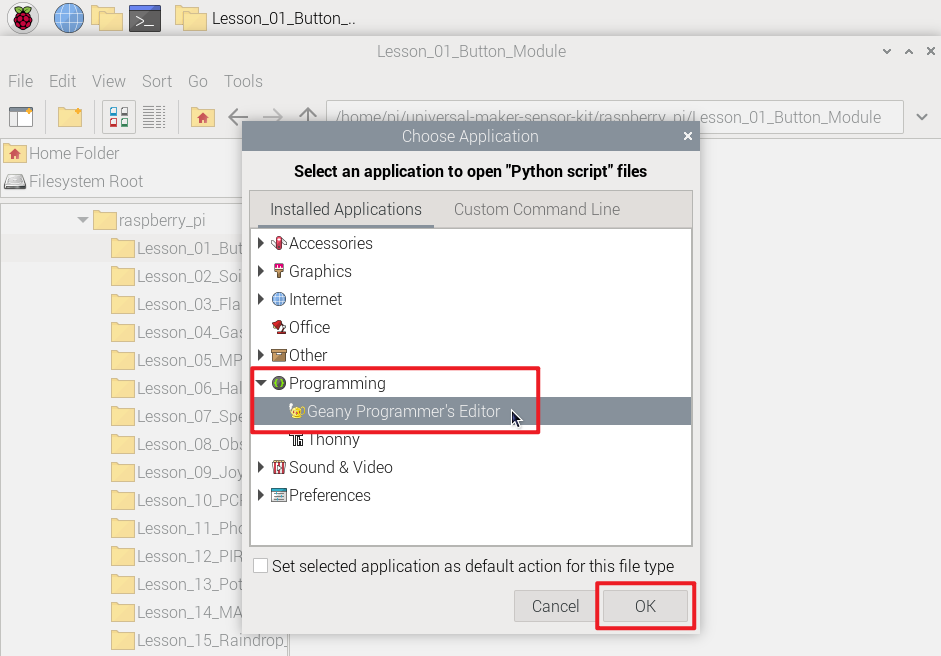Image resolution: width=941 pixels, height=656 pixels.
Task: Go to home folder toolbar icon
Action: click(203, 117)
